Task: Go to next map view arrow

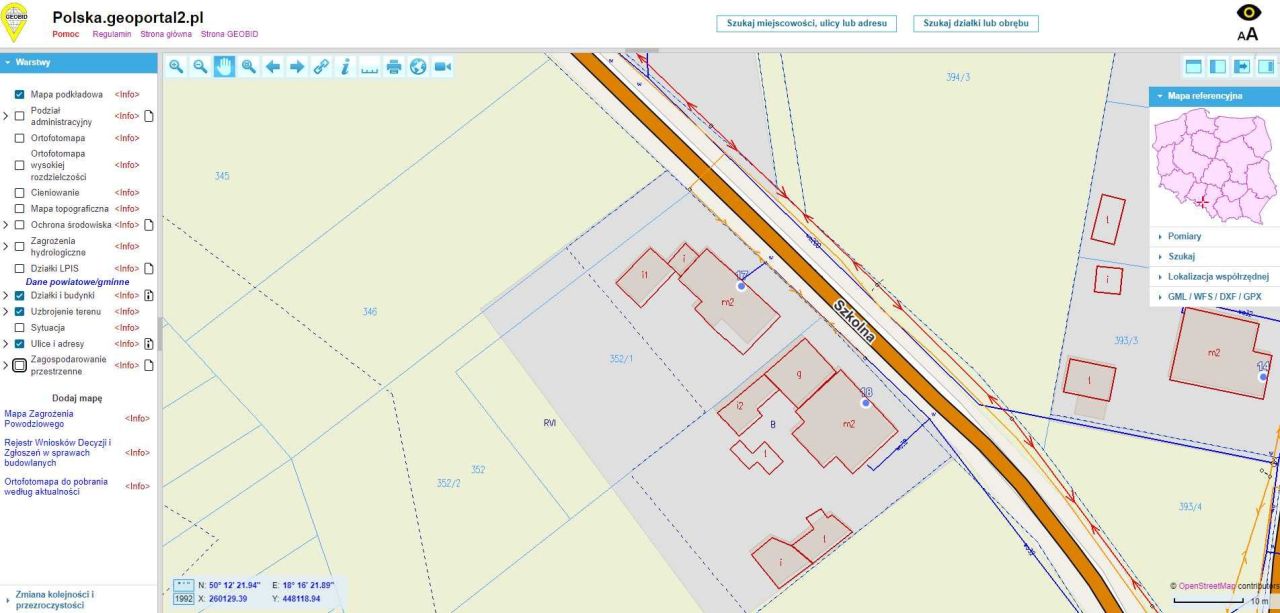Action: 297,67
